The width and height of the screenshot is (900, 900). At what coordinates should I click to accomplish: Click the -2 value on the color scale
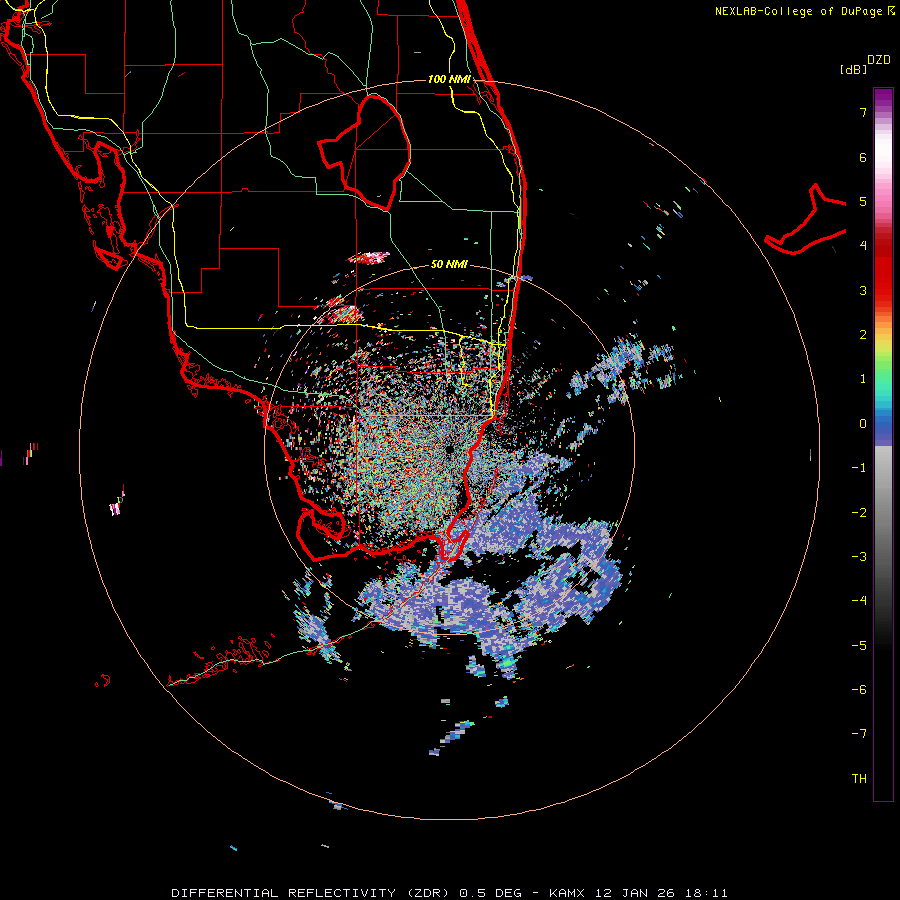tap(859, 513)
